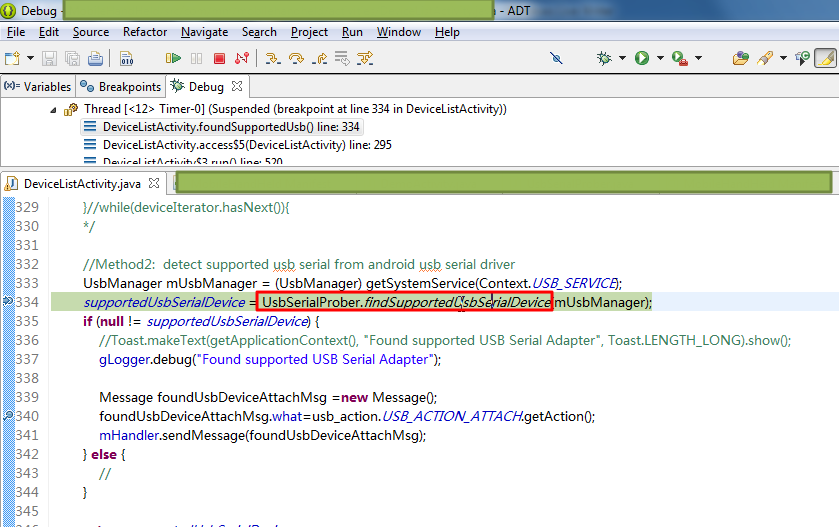Click the Drop to Frame icon
Viewport: 839px width, 527px height.
(342, 58)
